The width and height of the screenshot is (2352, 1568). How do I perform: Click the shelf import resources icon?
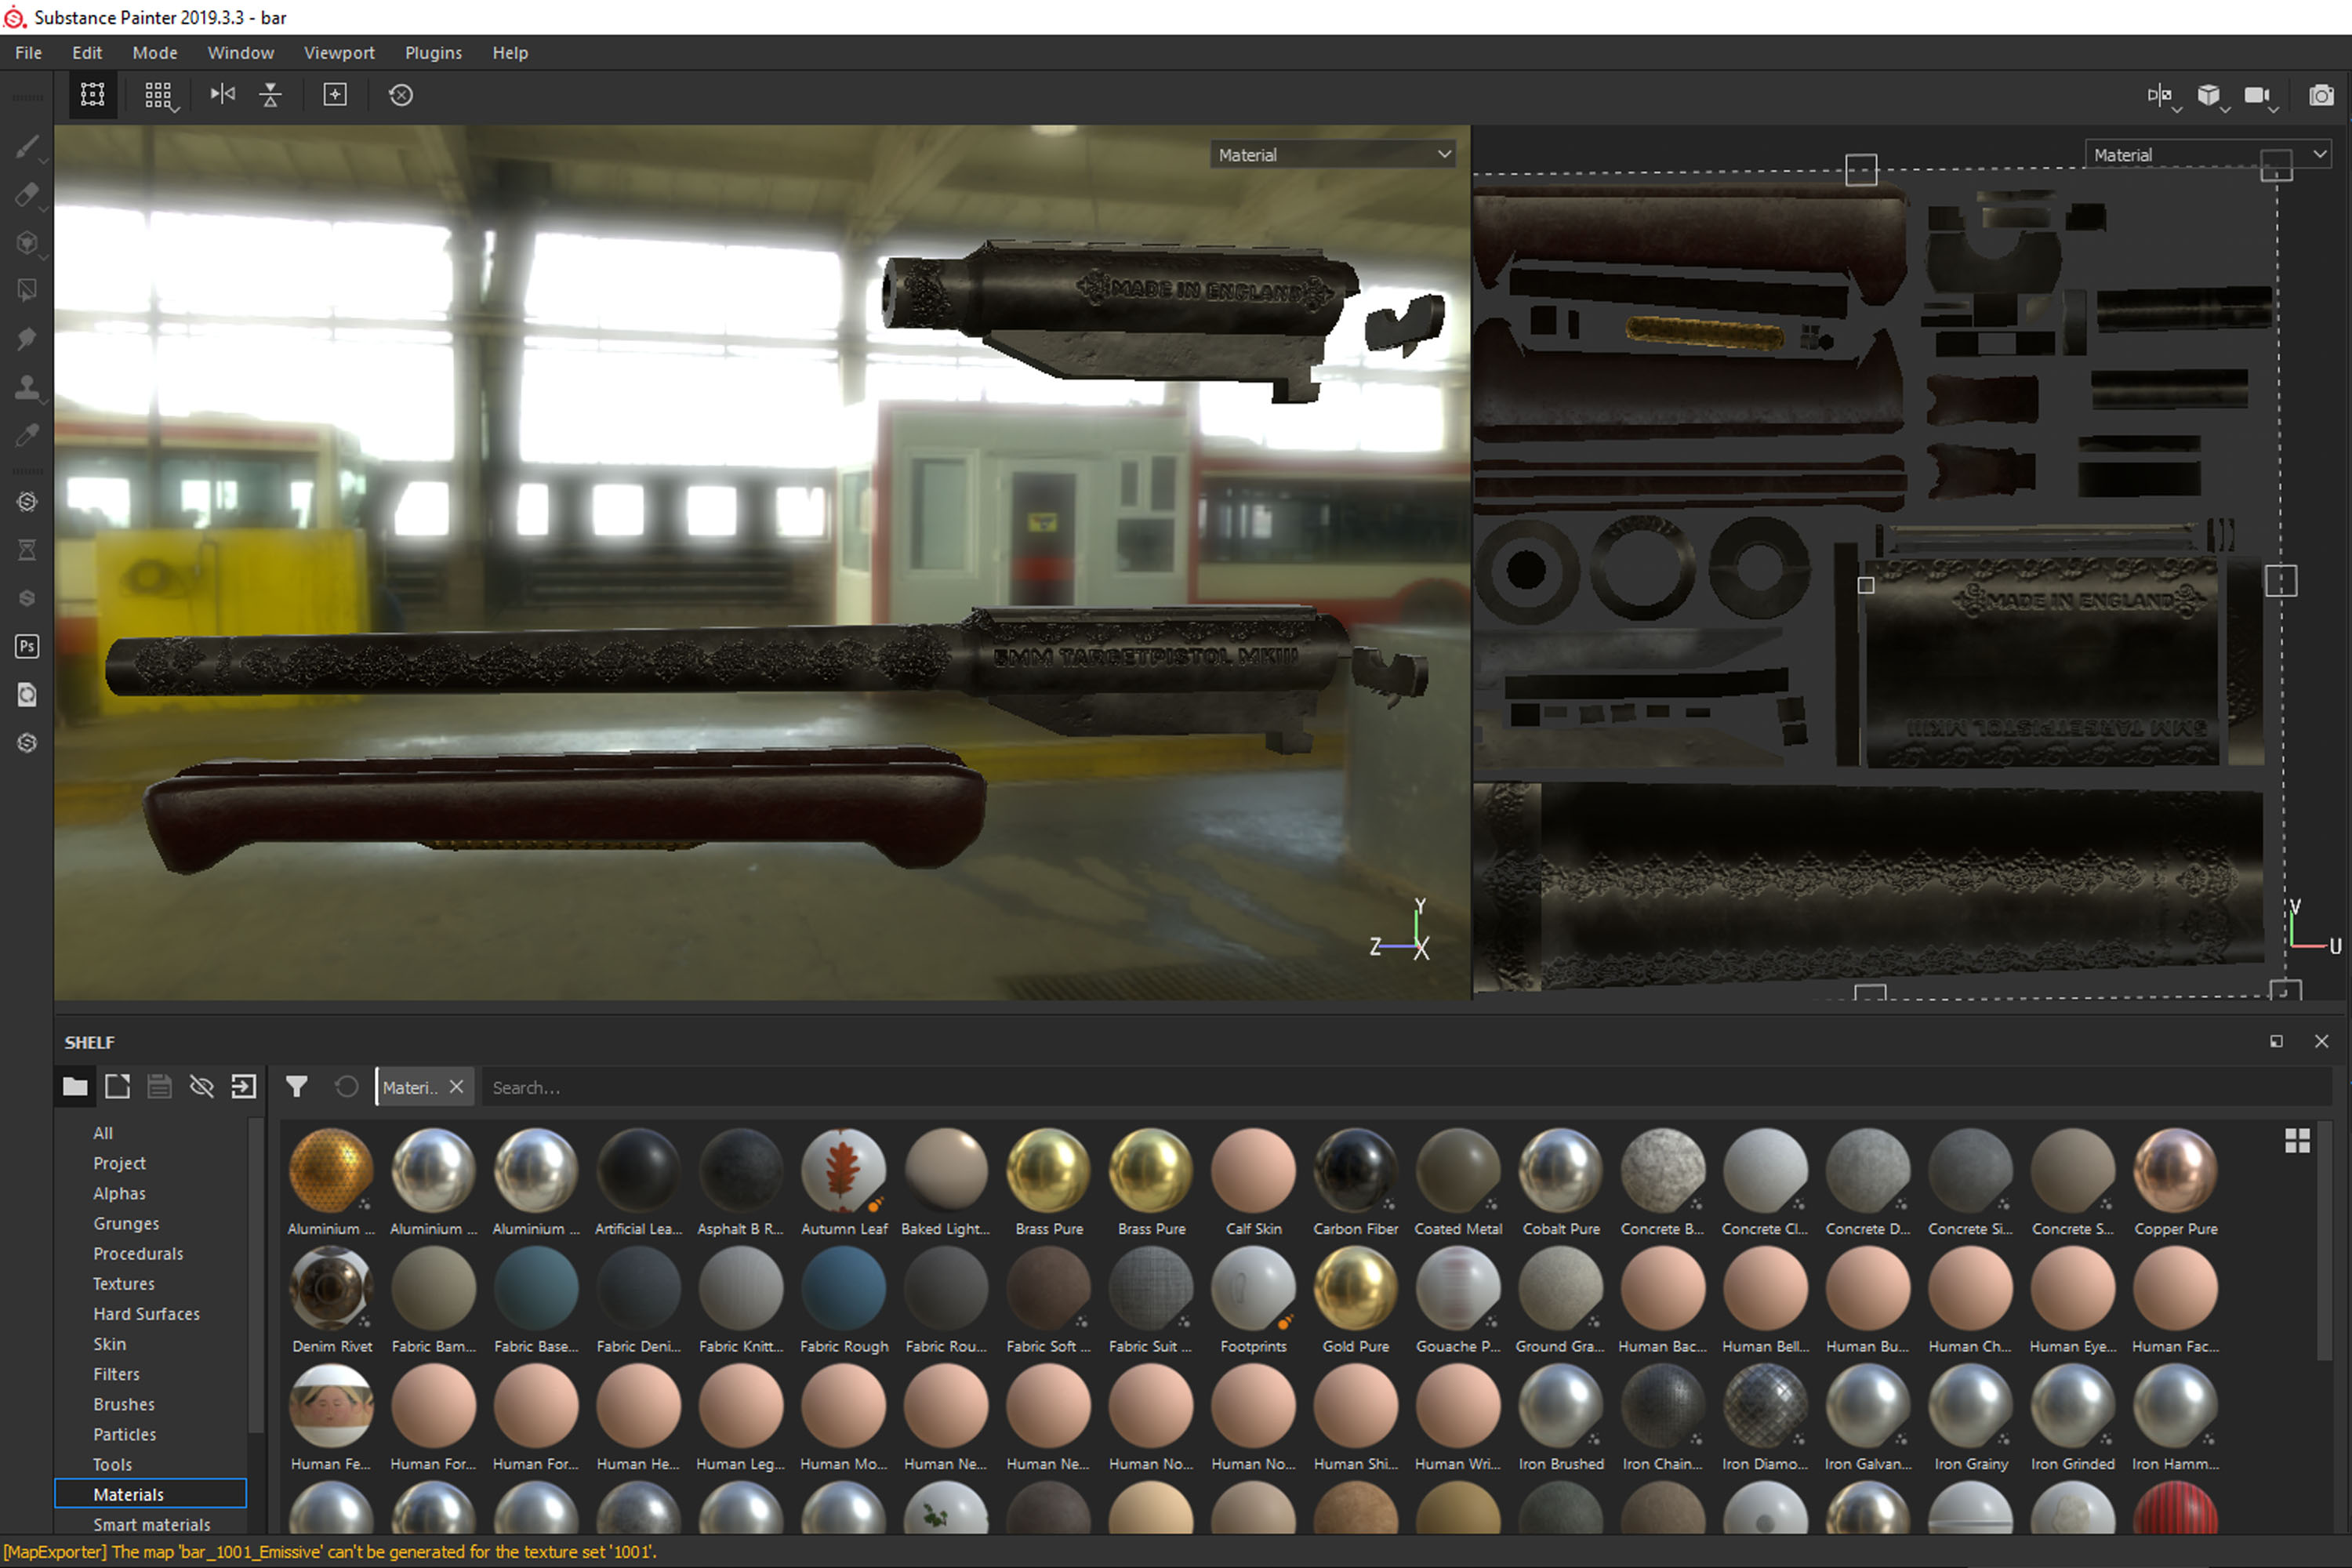(x=244, y=1087)
